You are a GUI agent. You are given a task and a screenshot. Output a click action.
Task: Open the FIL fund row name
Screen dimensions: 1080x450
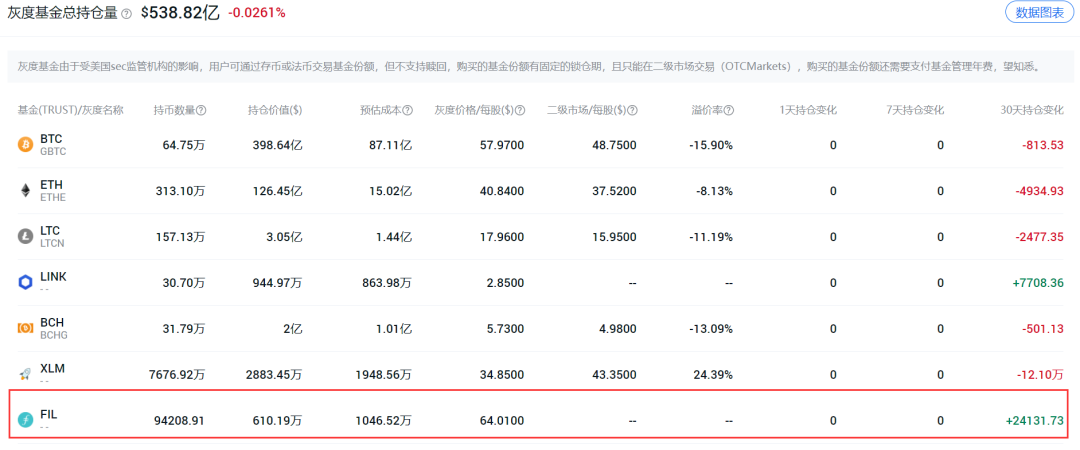pyautogui.click(x=49, y=415)
